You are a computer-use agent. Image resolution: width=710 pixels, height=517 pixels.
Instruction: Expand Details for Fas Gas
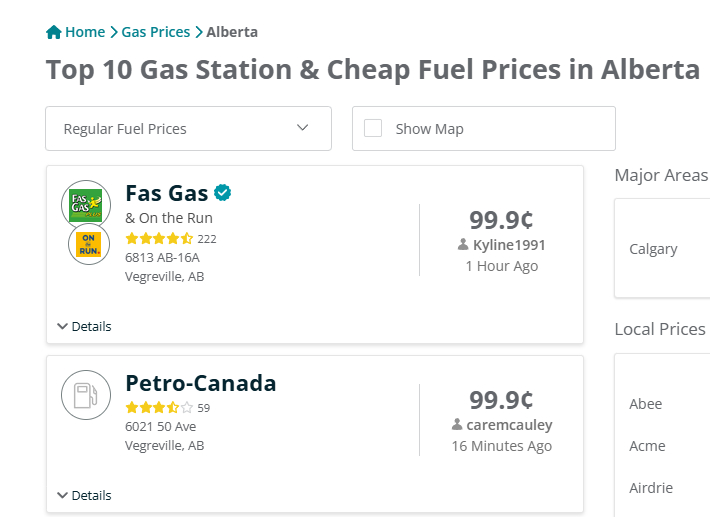coord(84,326)
